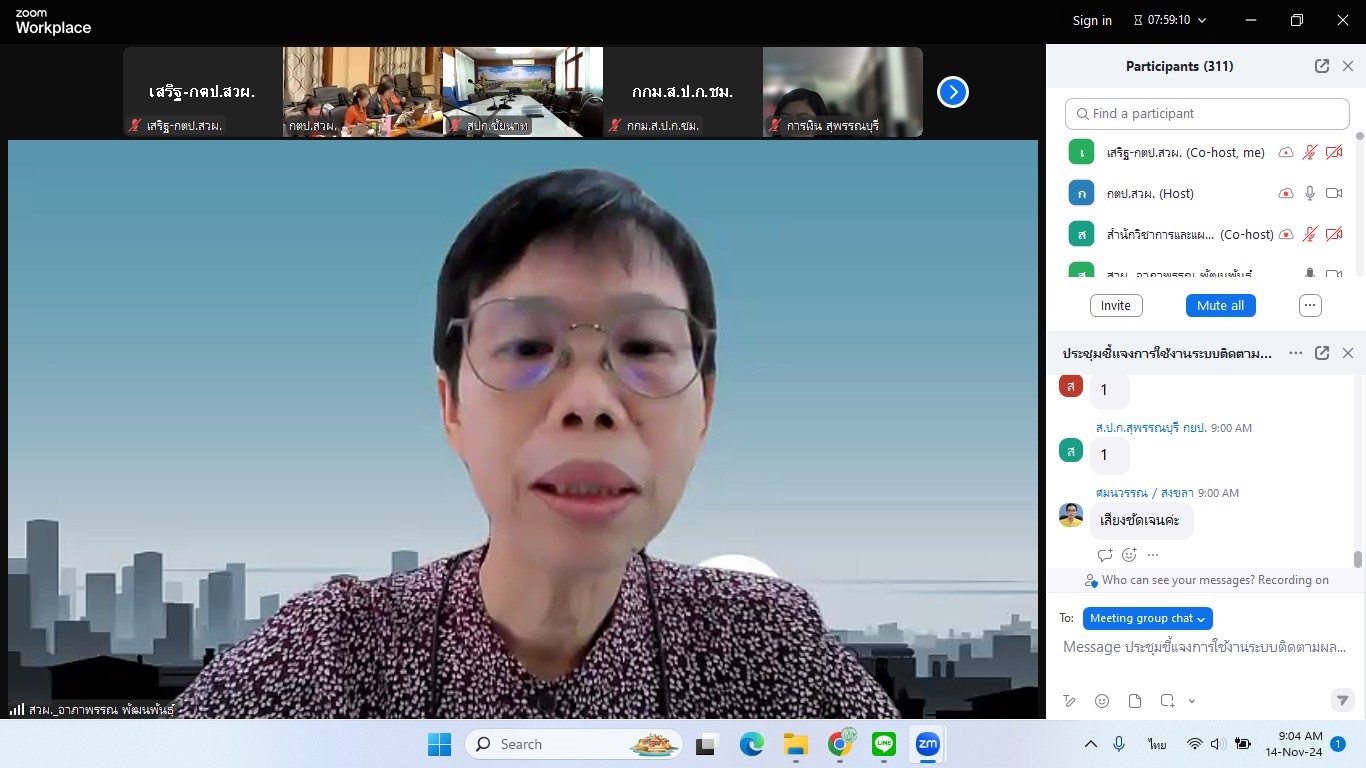Image resolution: width=1366 pixels, height=768 pixels.
Task: Open chat header more options menu
Action: 1296,353
